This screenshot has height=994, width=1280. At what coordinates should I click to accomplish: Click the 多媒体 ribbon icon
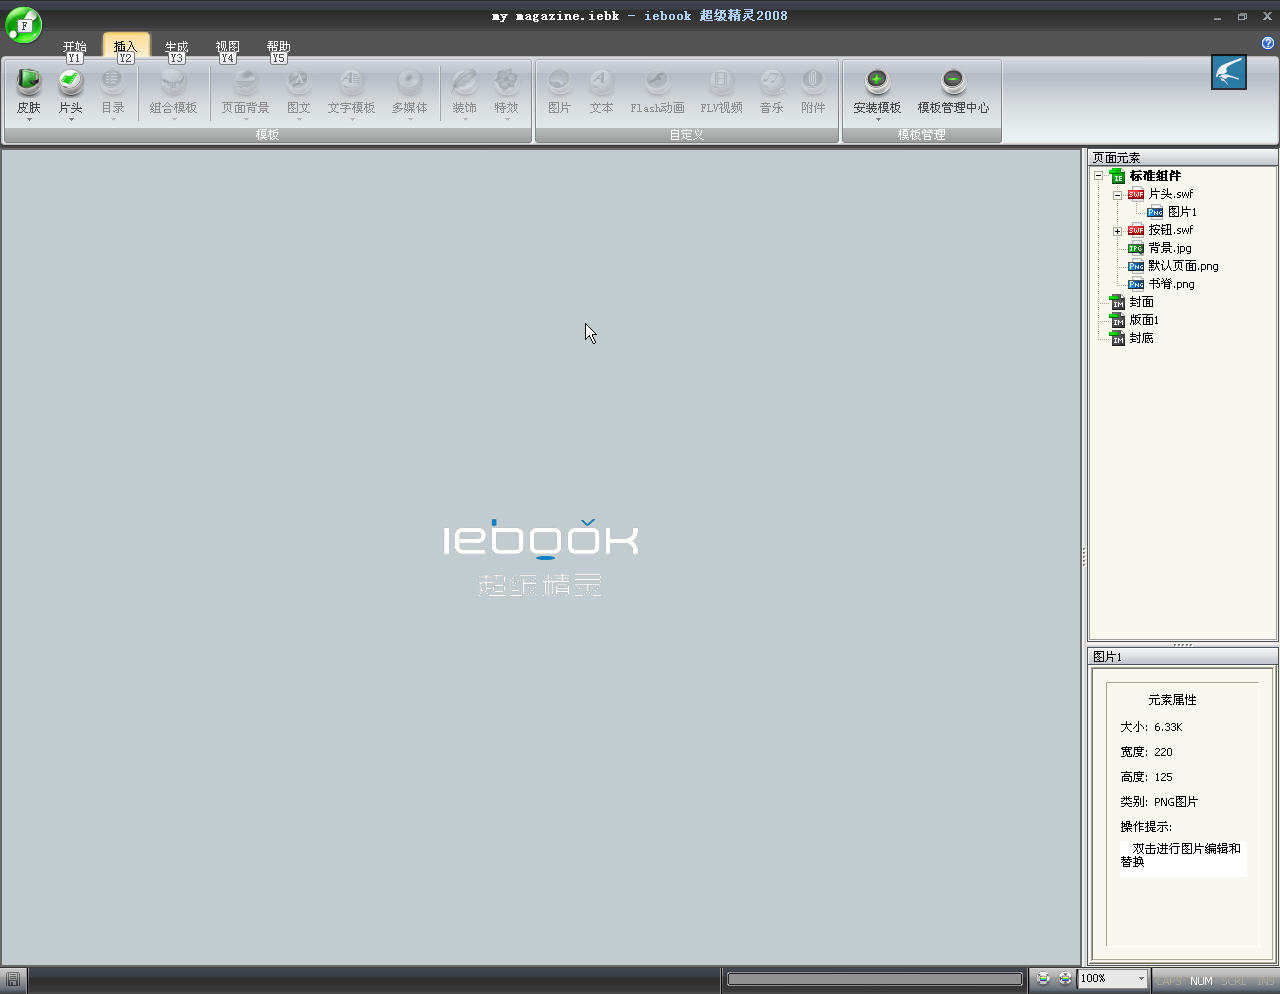coord(409,82)
